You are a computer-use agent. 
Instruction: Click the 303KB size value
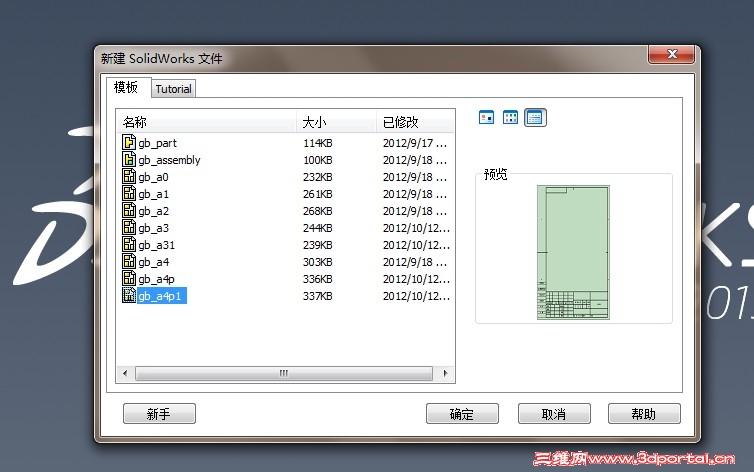click(x=317, y=262)
